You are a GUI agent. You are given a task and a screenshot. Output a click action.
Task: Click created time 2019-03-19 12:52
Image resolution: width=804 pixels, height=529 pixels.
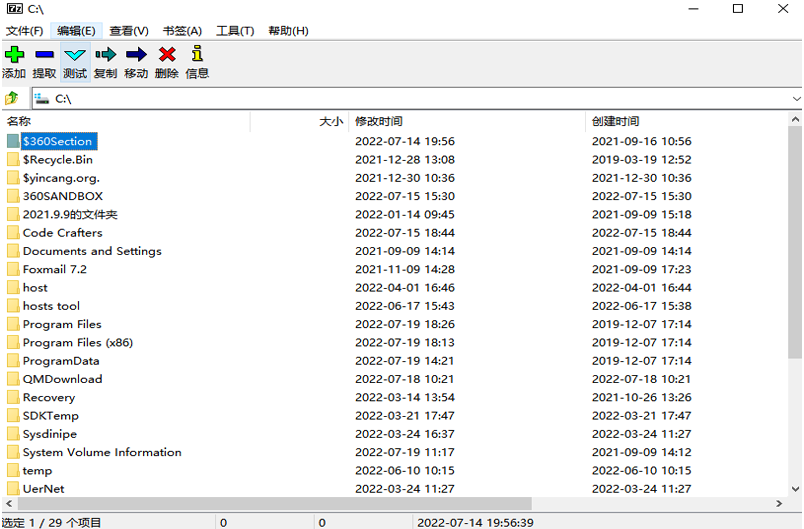pos(641,159)
